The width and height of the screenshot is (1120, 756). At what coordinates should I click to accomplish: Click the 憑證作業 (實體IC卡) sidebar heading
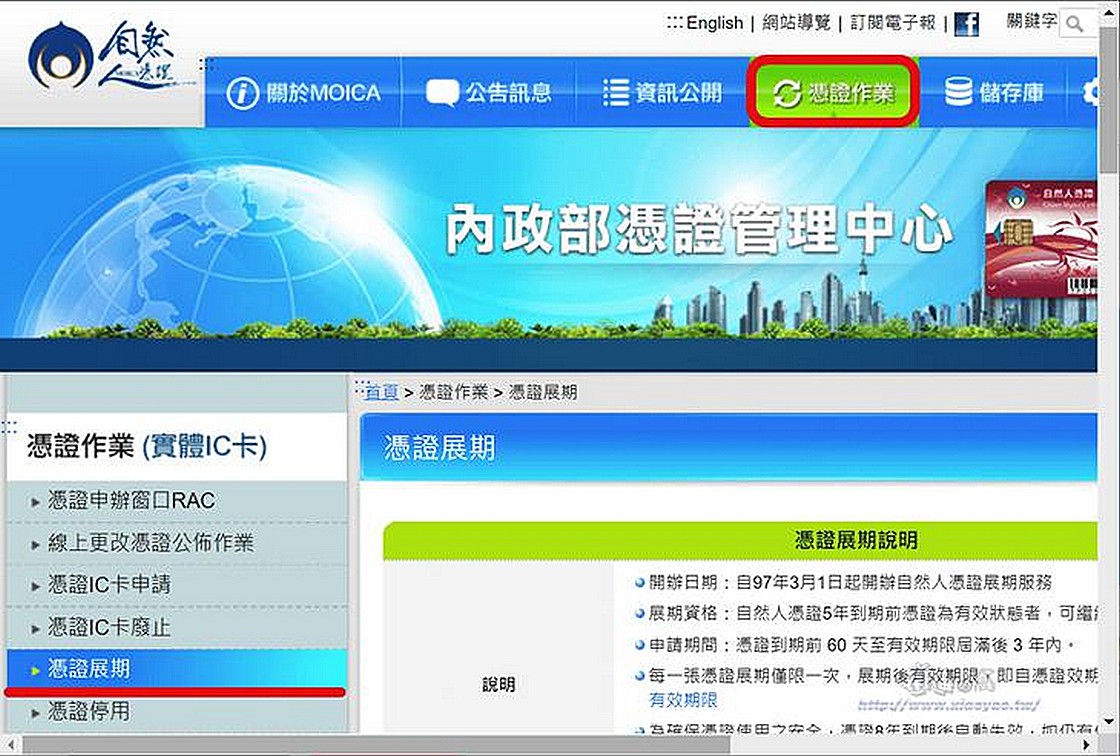coord(147,446)
